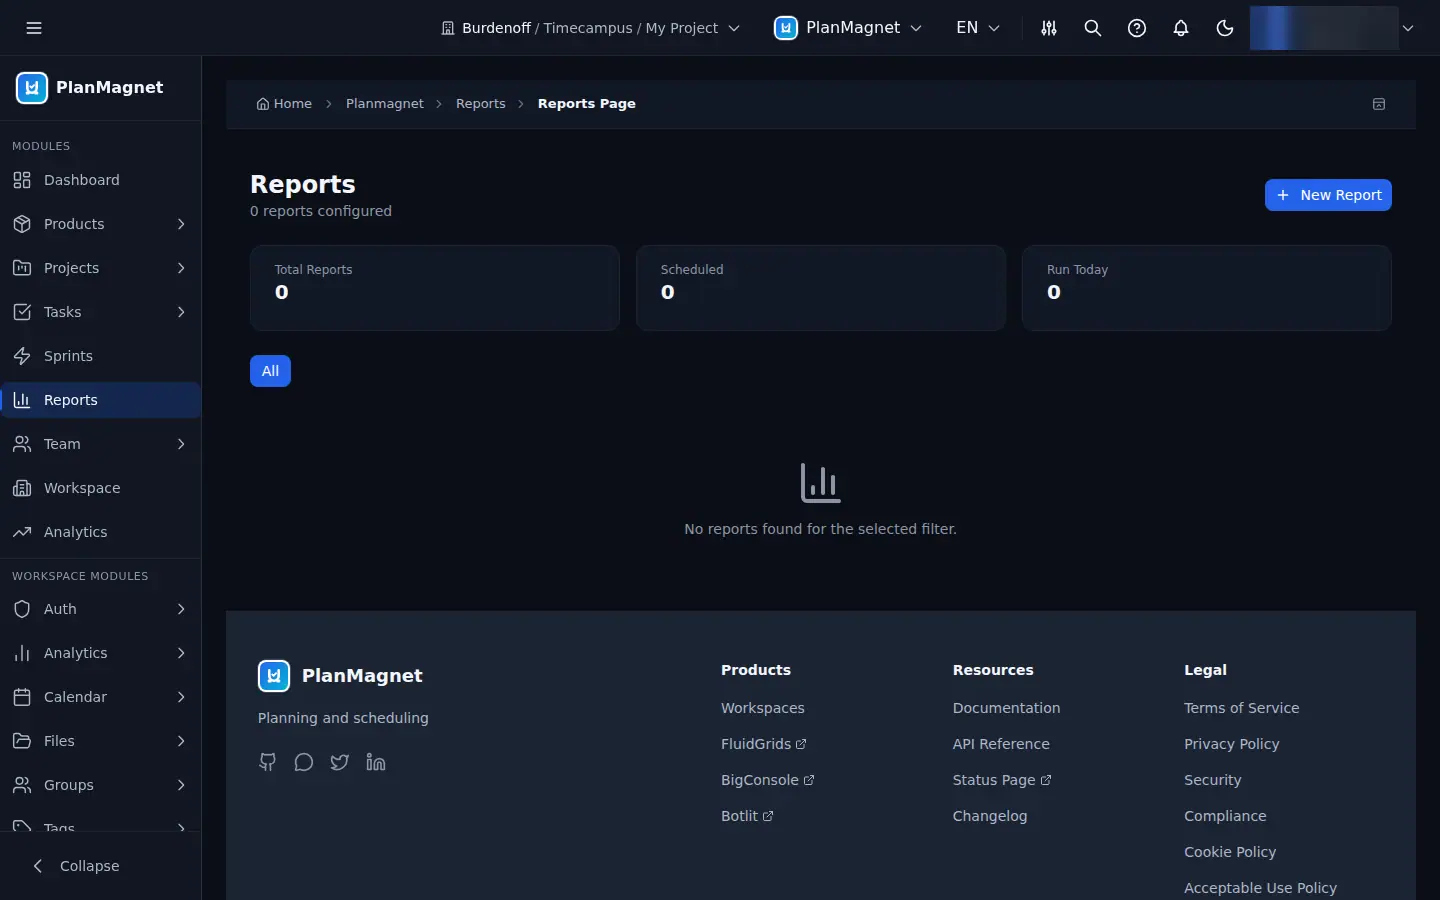Image resolution: width=1440 pixels, height=900 pixels.
Task: Open Changelog footer link
Action: (990, 816)
